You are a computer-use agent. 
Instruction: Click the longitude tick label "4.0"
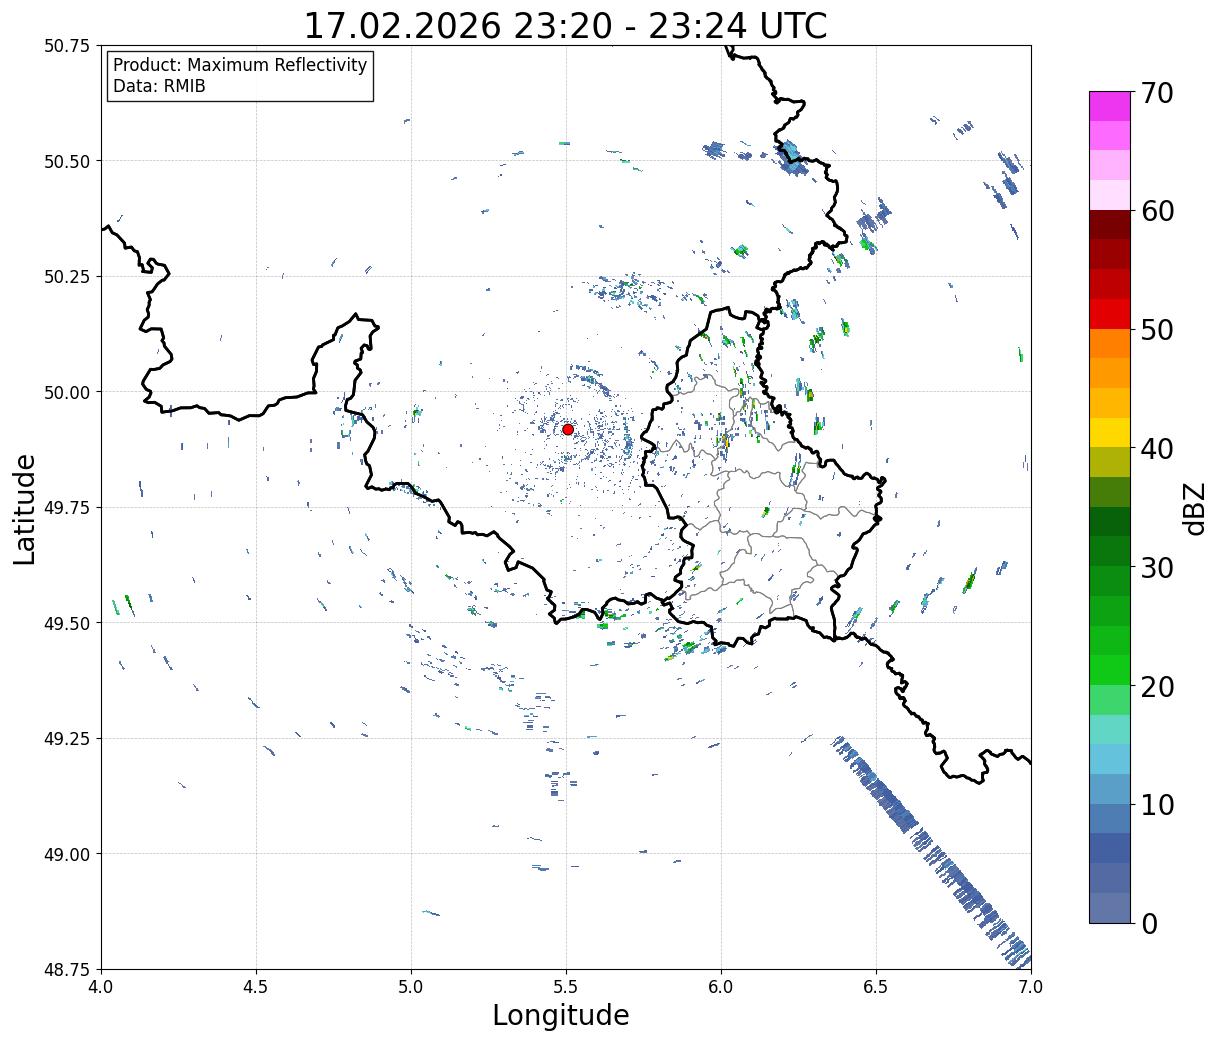(101, 987)
